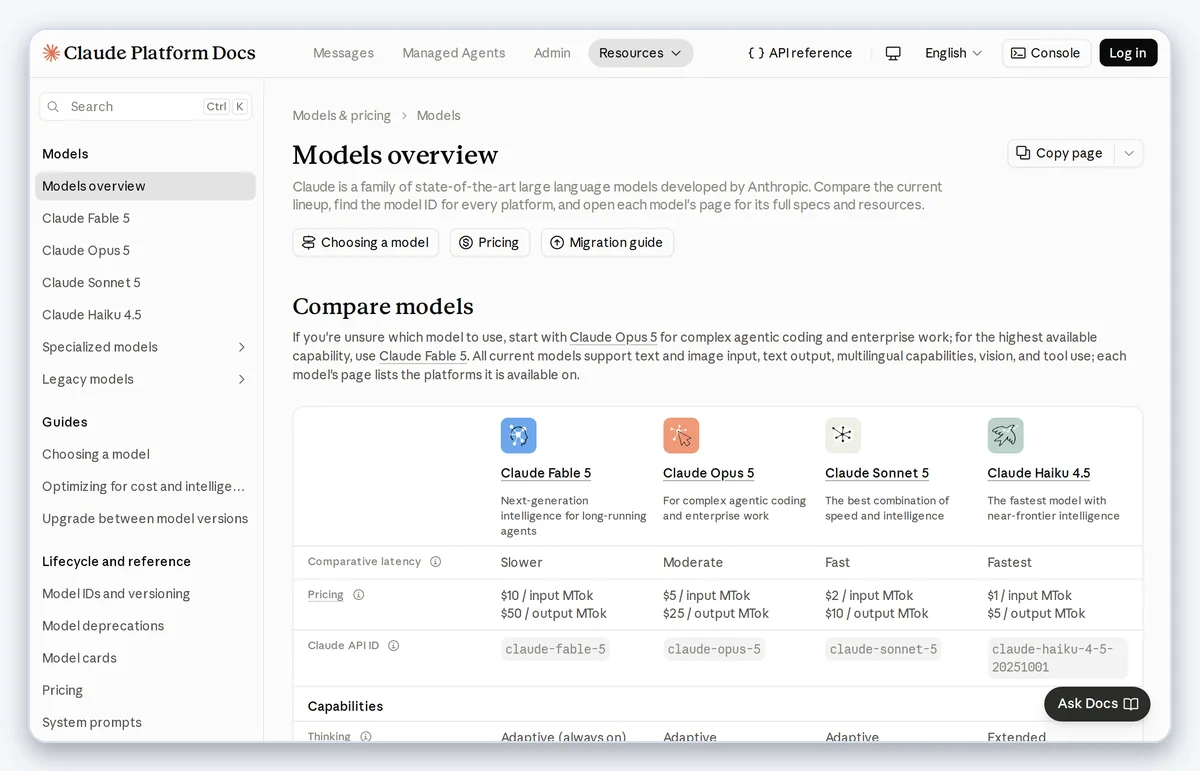Open Model IDs and versioning page
The image size is (1200, 771).
coord(145,593)
